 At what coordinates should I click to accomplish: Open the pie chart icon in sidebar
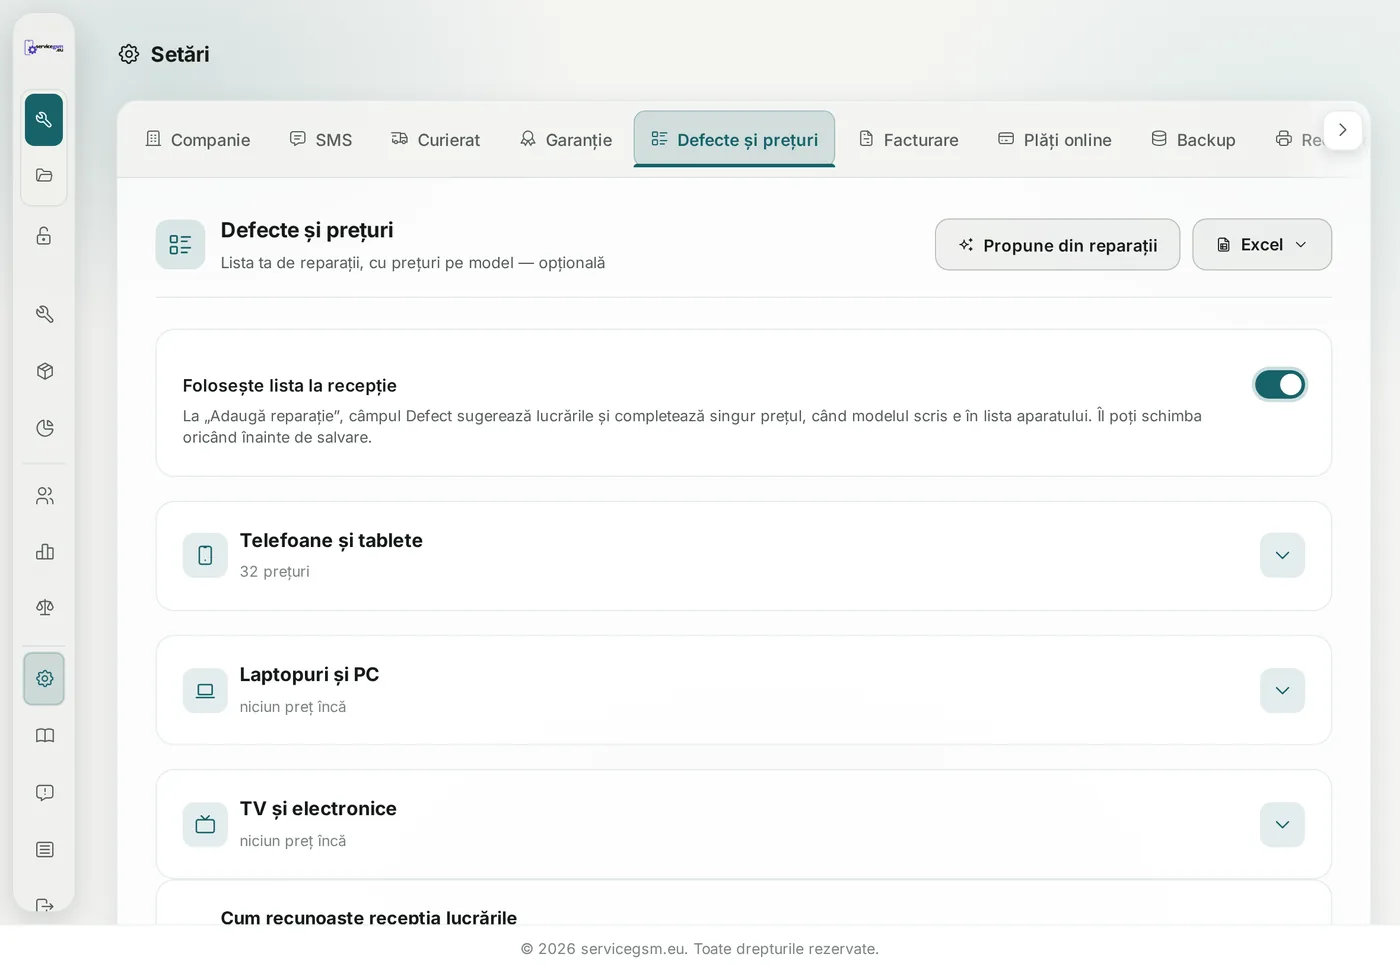[x=44, y=428]
